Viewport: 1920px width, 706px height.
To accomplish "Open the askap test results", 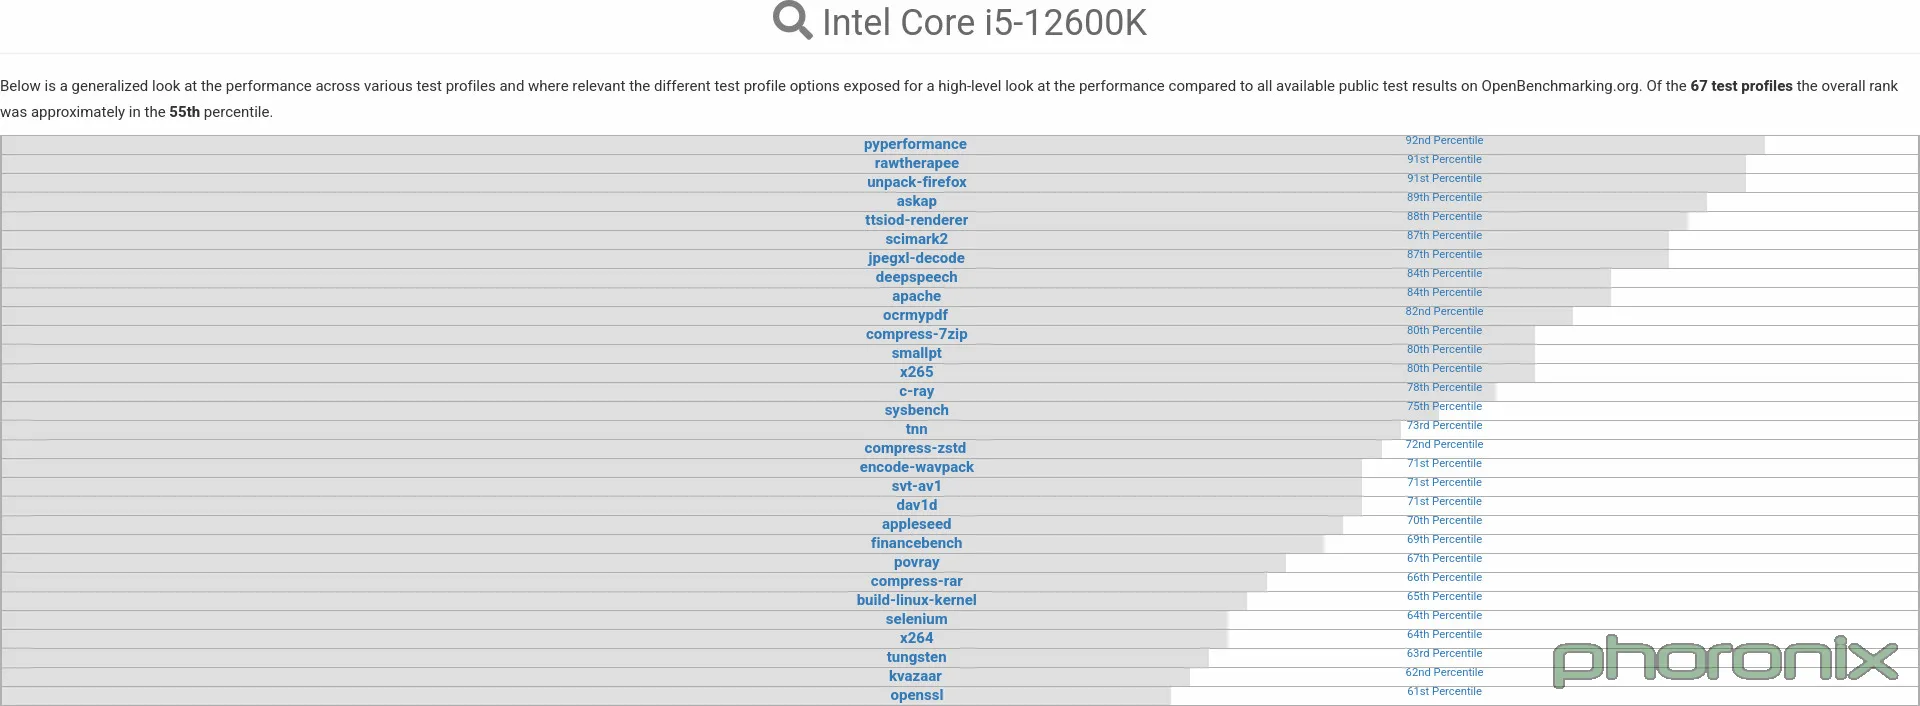I will click(916, 201).
